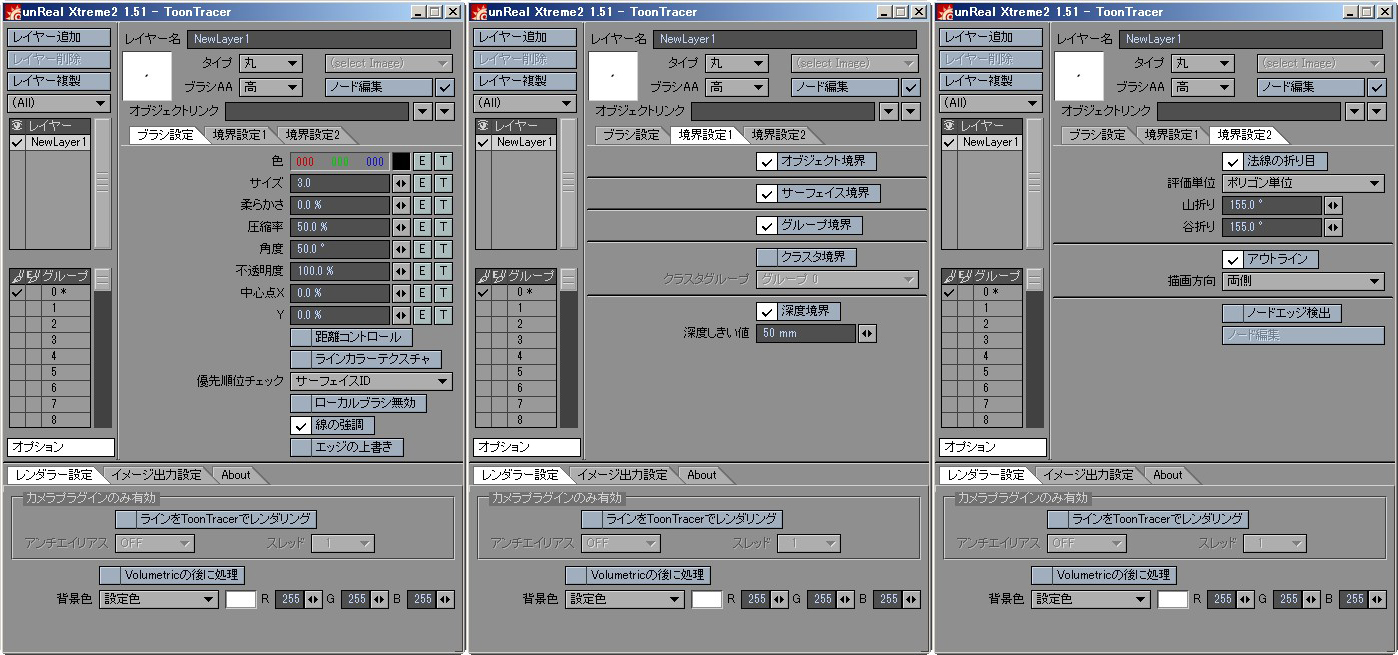The height and width of the screenshot is (655, 1398).
Task: Click ノード編集 button in left window
Action: click(379, 87)
